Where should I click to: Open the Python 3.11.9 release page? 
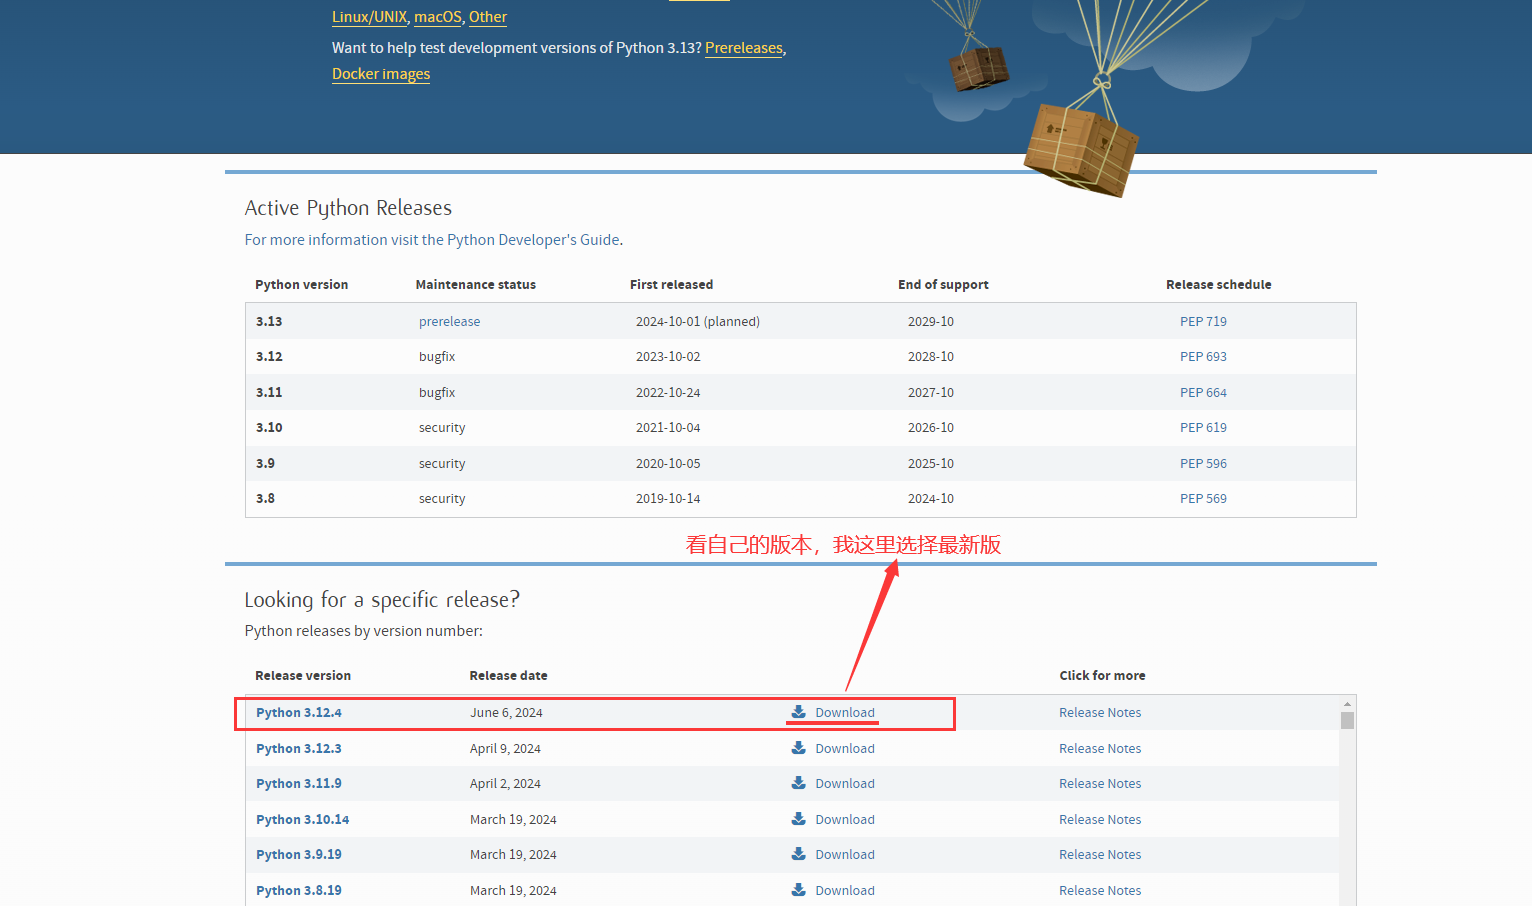pyautogui.click(x=299, y=783)
